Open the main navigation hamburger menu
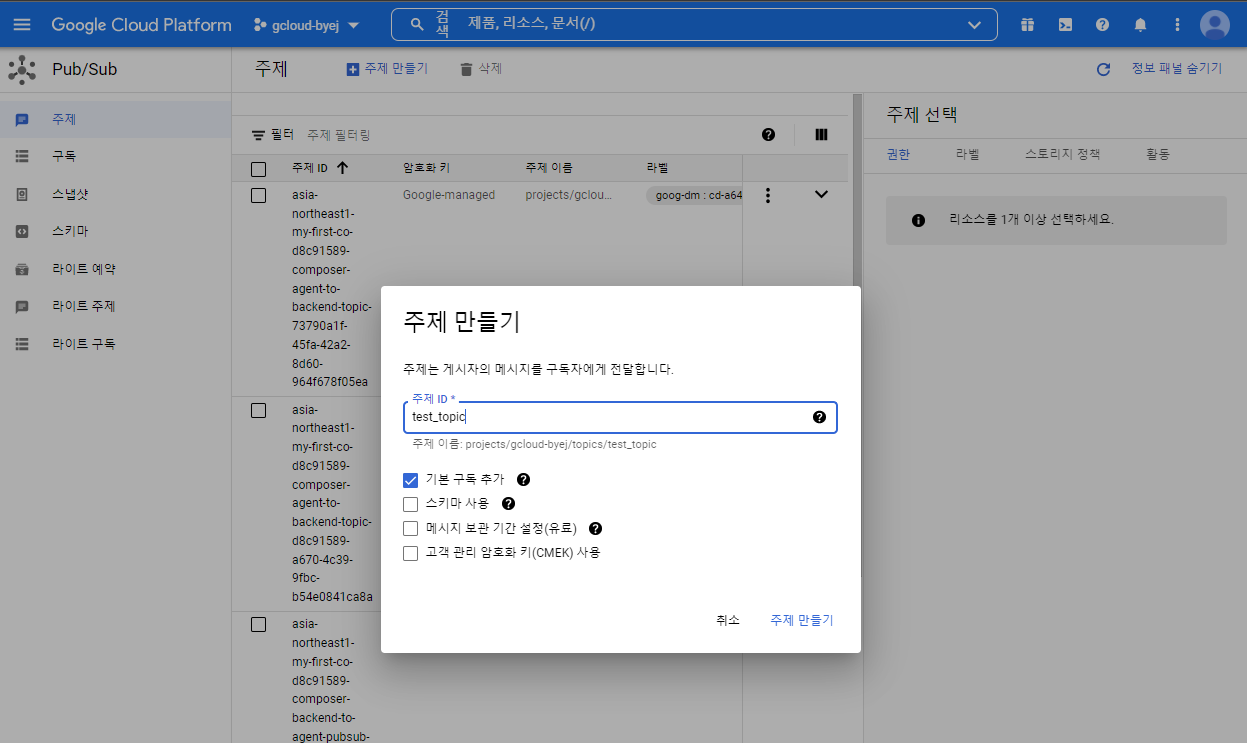1247x743 pixels. tap(22, 24)
